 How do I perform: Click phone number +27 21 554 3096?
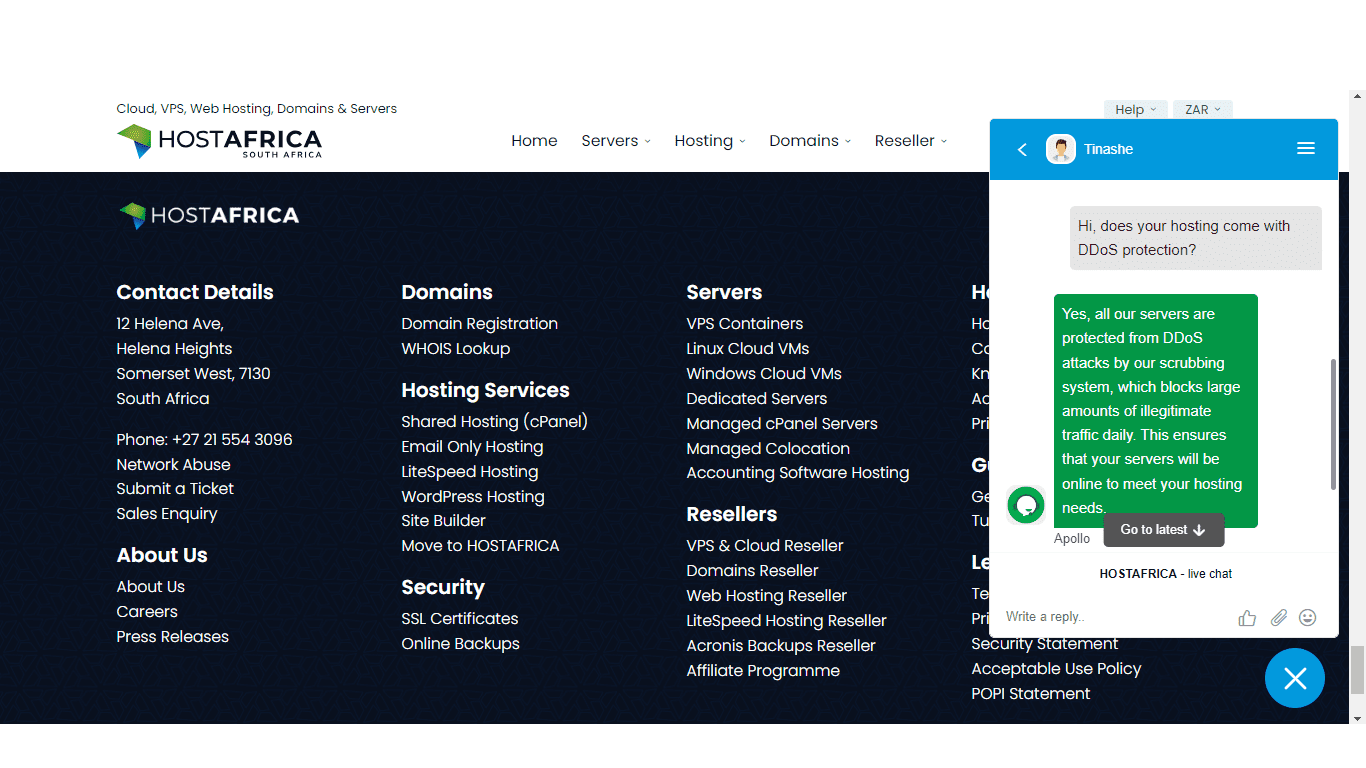click(232, 440)
